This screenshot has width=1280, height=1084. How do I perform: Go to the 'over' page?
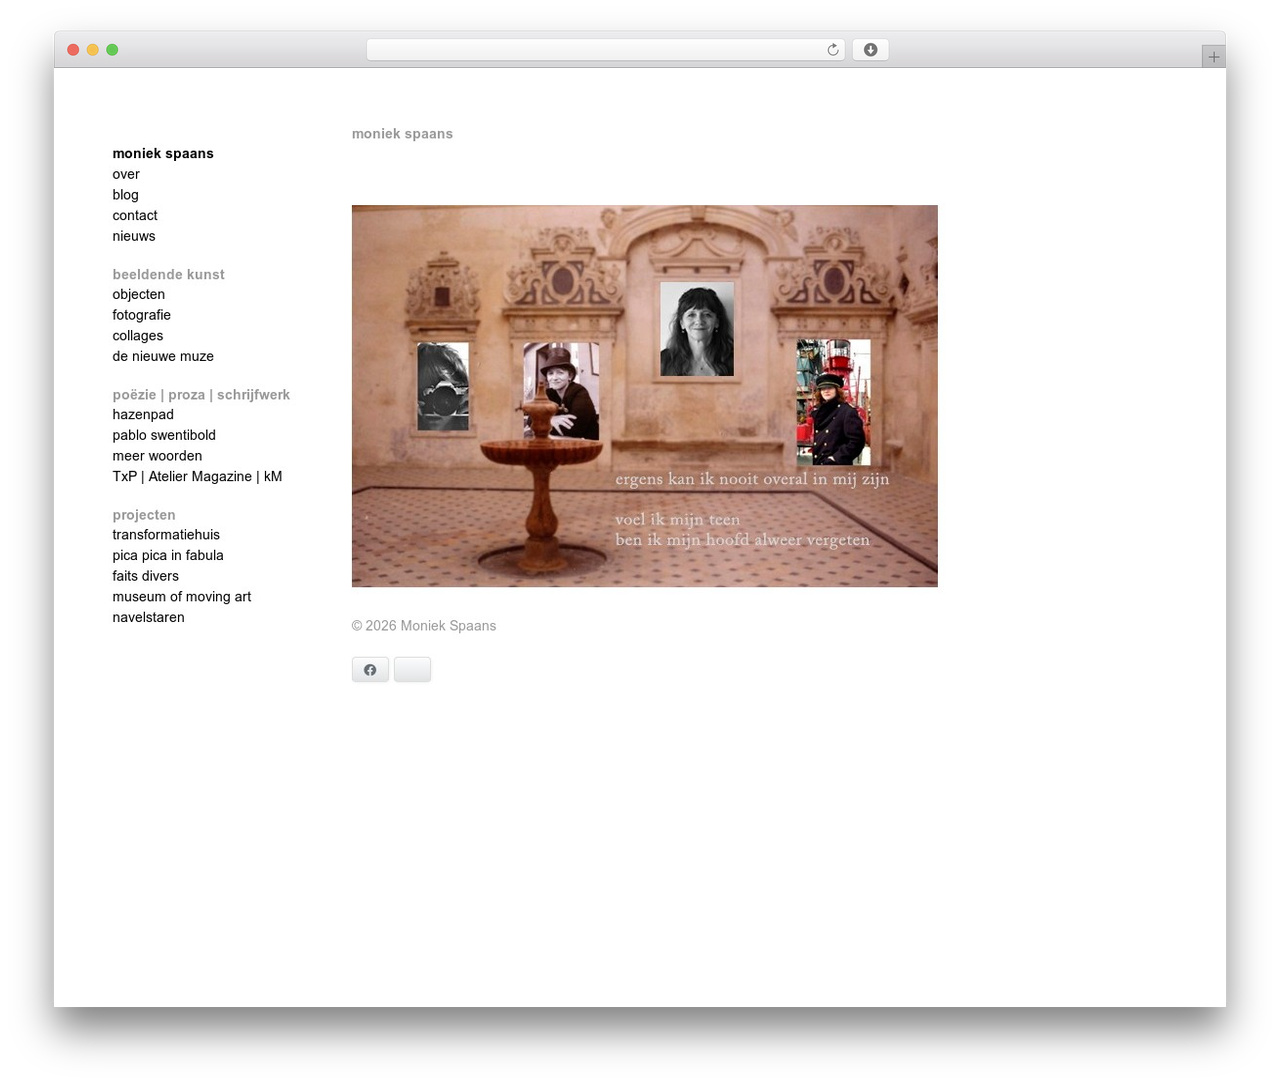[x=126, y=174]
